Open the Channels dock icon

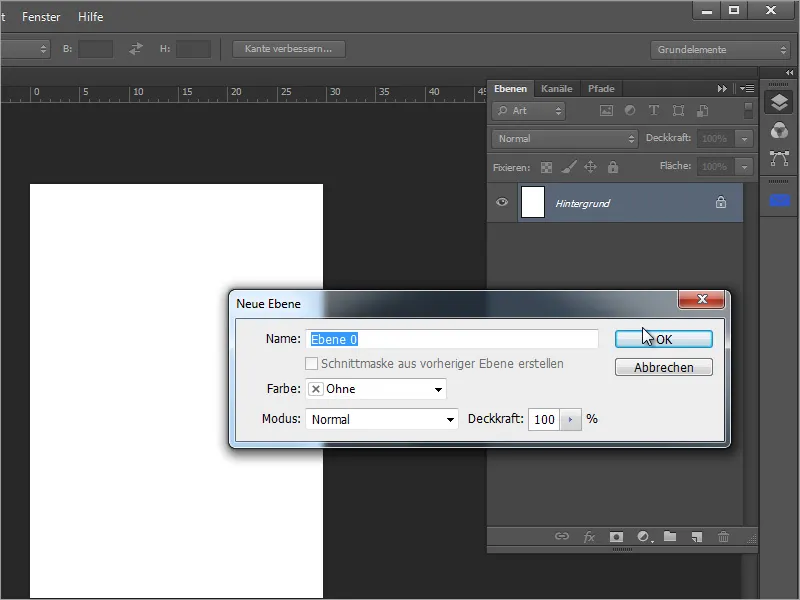(x=779, y=130)
